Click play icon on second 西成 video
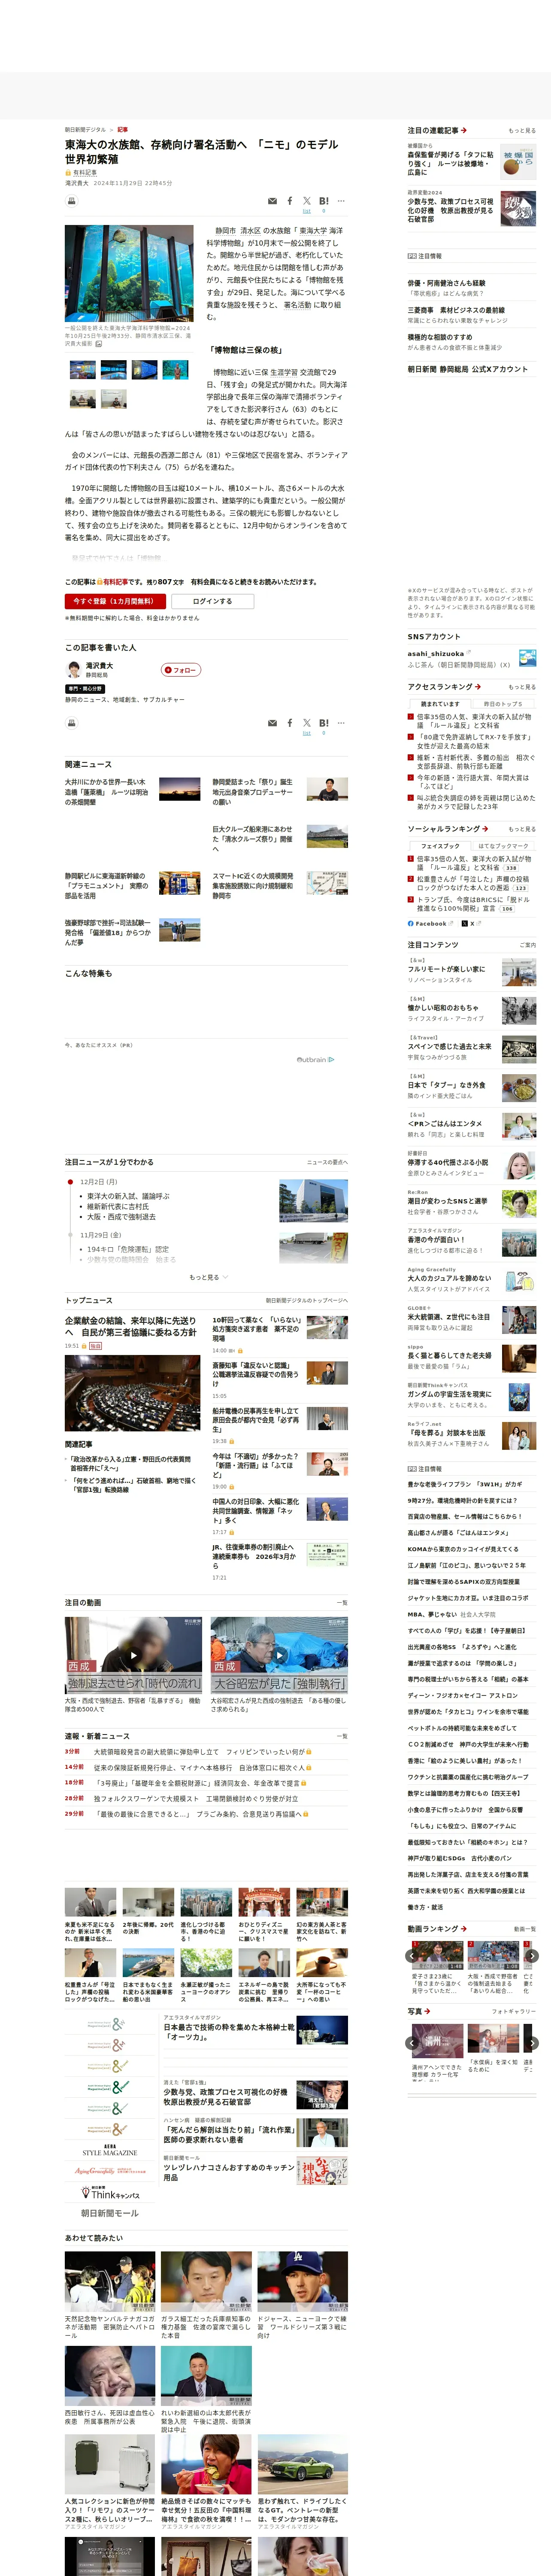Image resolution: width=551 pixels, height=2576 pixels. click(279, 1655)
